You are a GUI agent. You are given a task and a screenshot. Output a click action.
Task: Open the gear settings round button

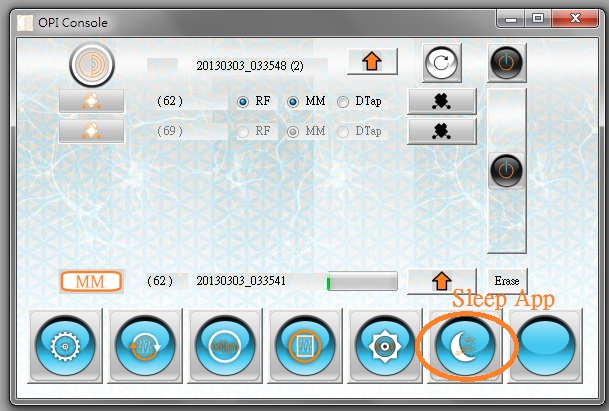click(65, 346)
